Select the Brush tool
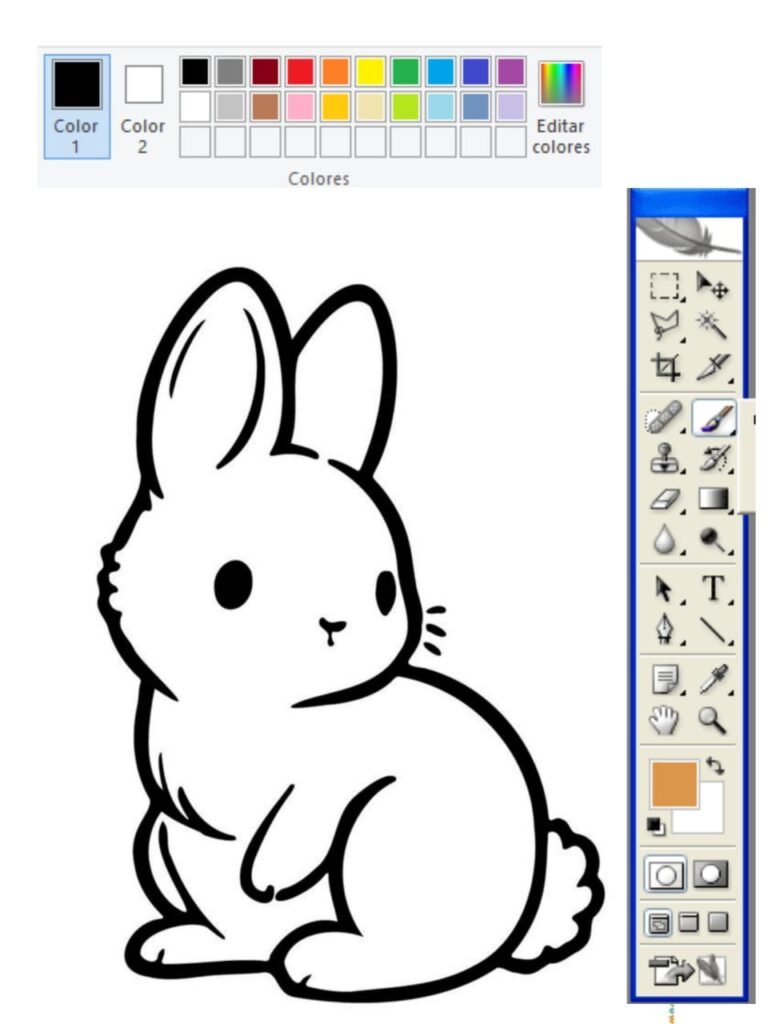Viewport: 768px width, 1024px height. pos(714,417)
